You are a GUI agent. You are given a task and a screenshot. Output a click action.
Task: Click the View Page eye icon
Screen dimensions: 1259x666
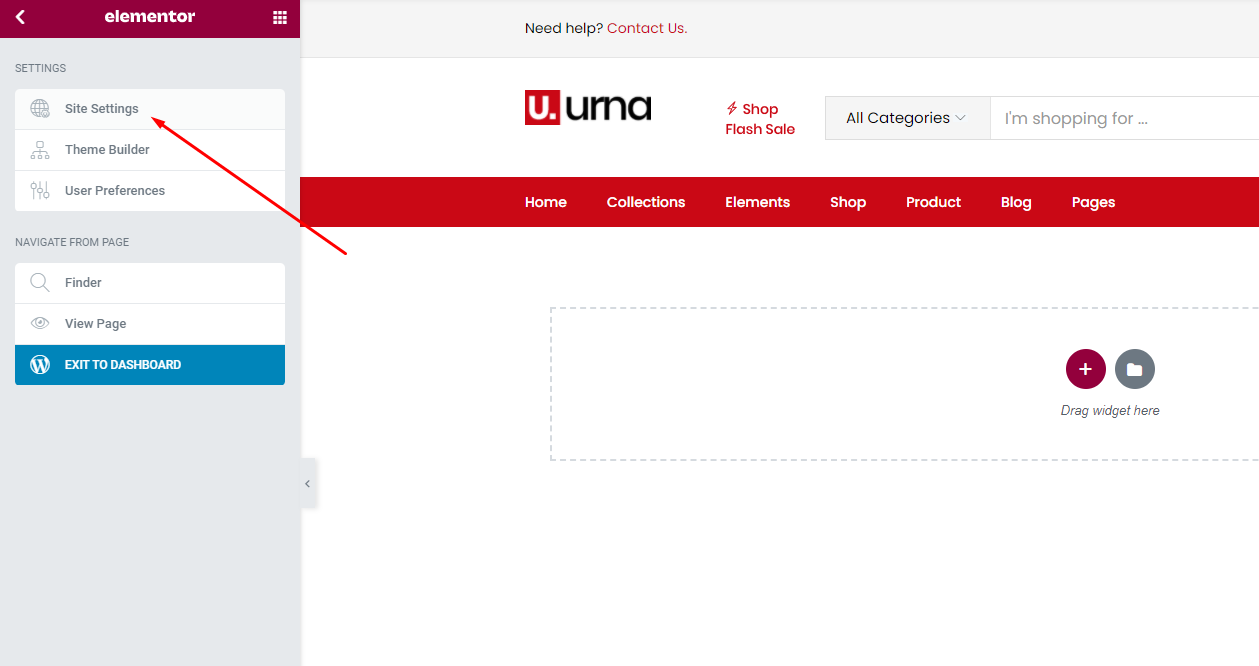click(x=40, y=324)
